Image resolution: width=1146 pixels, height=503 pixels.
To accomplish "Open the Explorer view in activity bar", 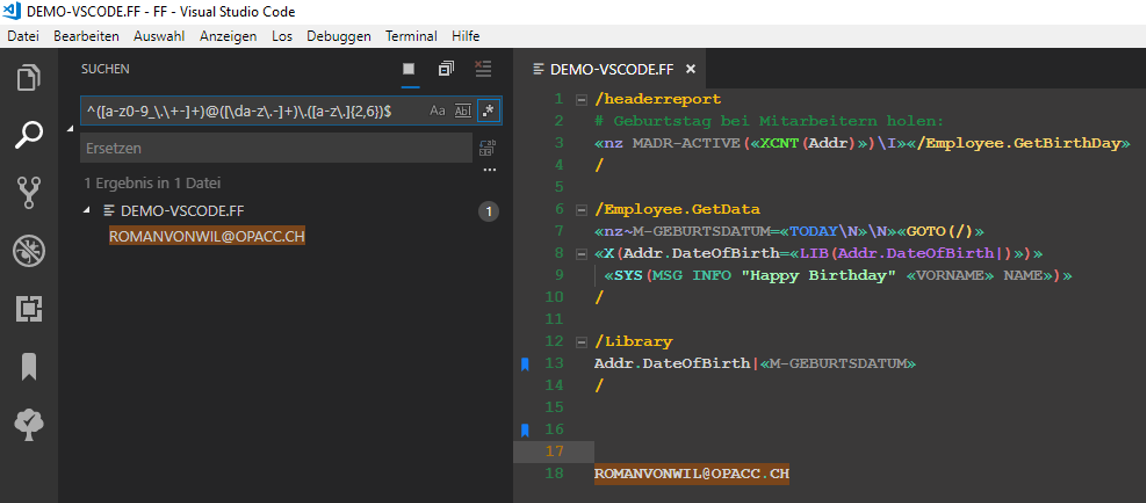I will (29, 77).
